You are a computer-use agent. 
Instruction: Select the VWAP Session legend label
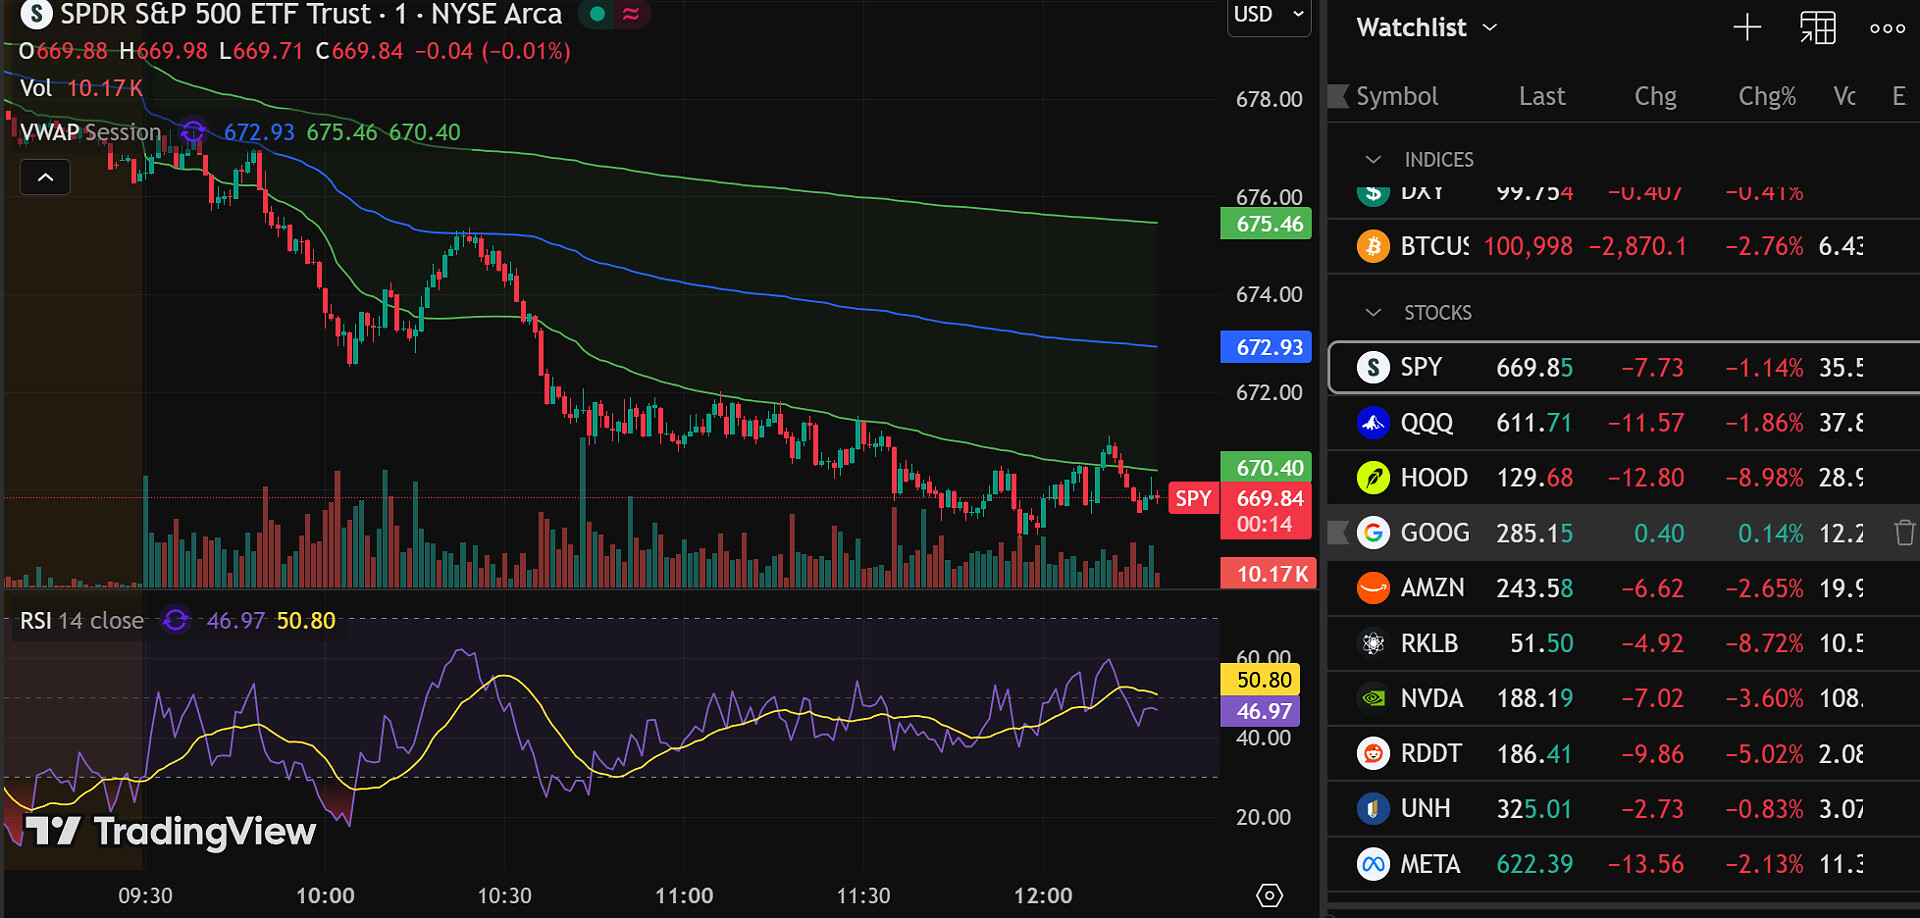[x=91, y=132]
